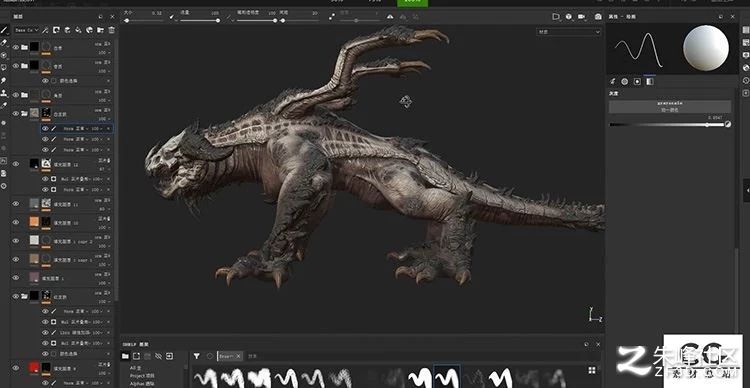Open blend mode dropdown of 填充图层 9

[x=105, y=365]
